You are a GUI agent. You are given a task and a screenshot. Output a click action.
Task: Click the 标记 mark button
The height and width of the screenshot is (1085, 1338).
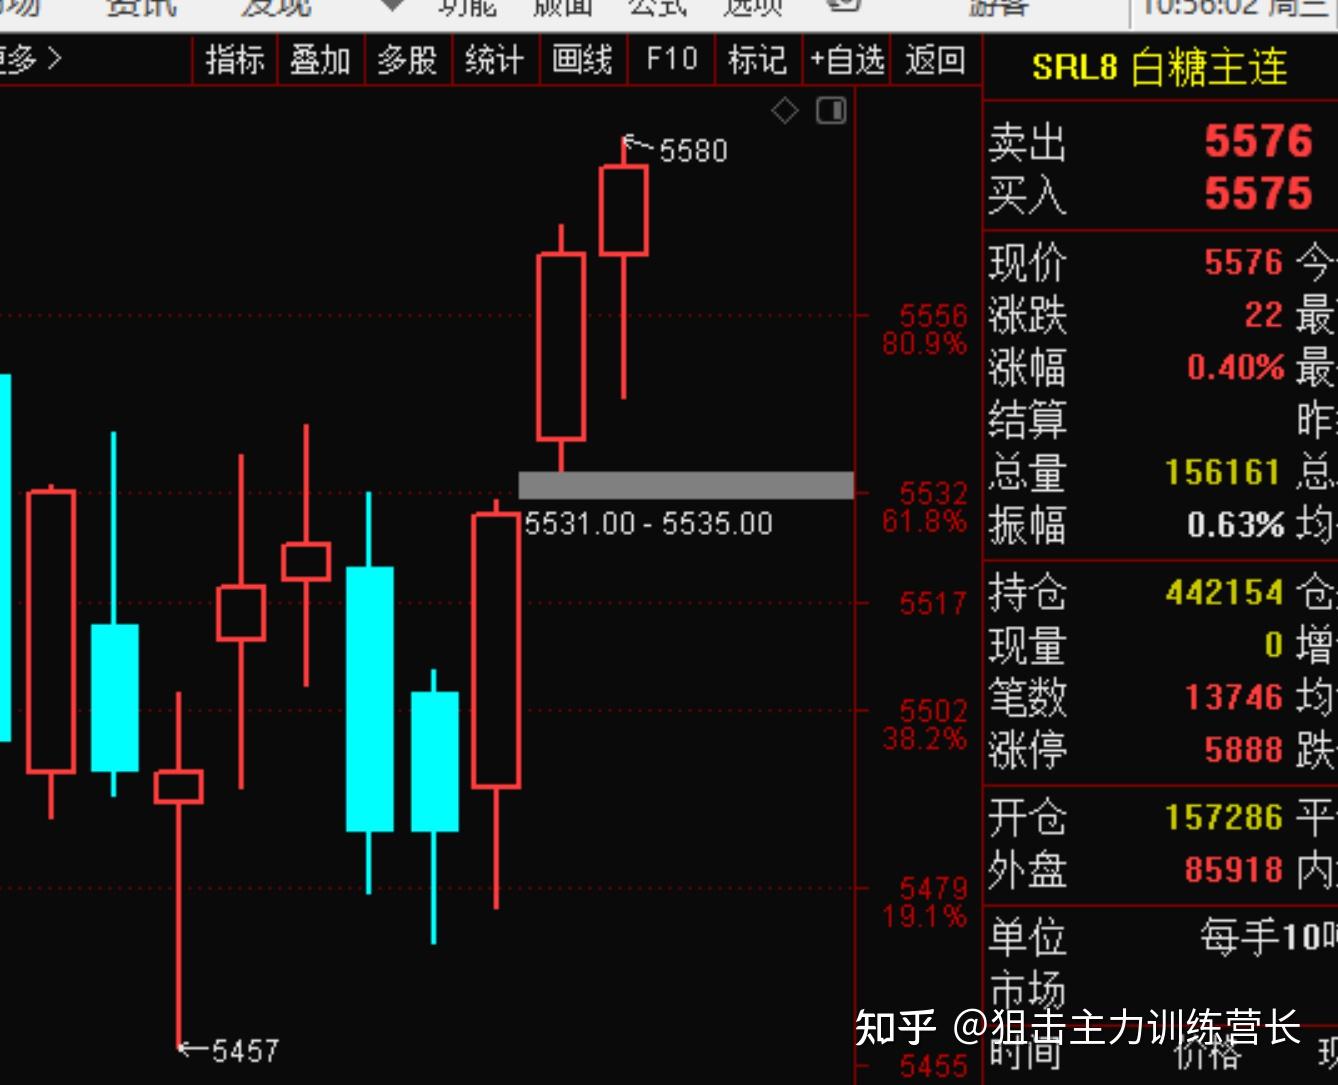pyautogui.click(x=757, y=60)
